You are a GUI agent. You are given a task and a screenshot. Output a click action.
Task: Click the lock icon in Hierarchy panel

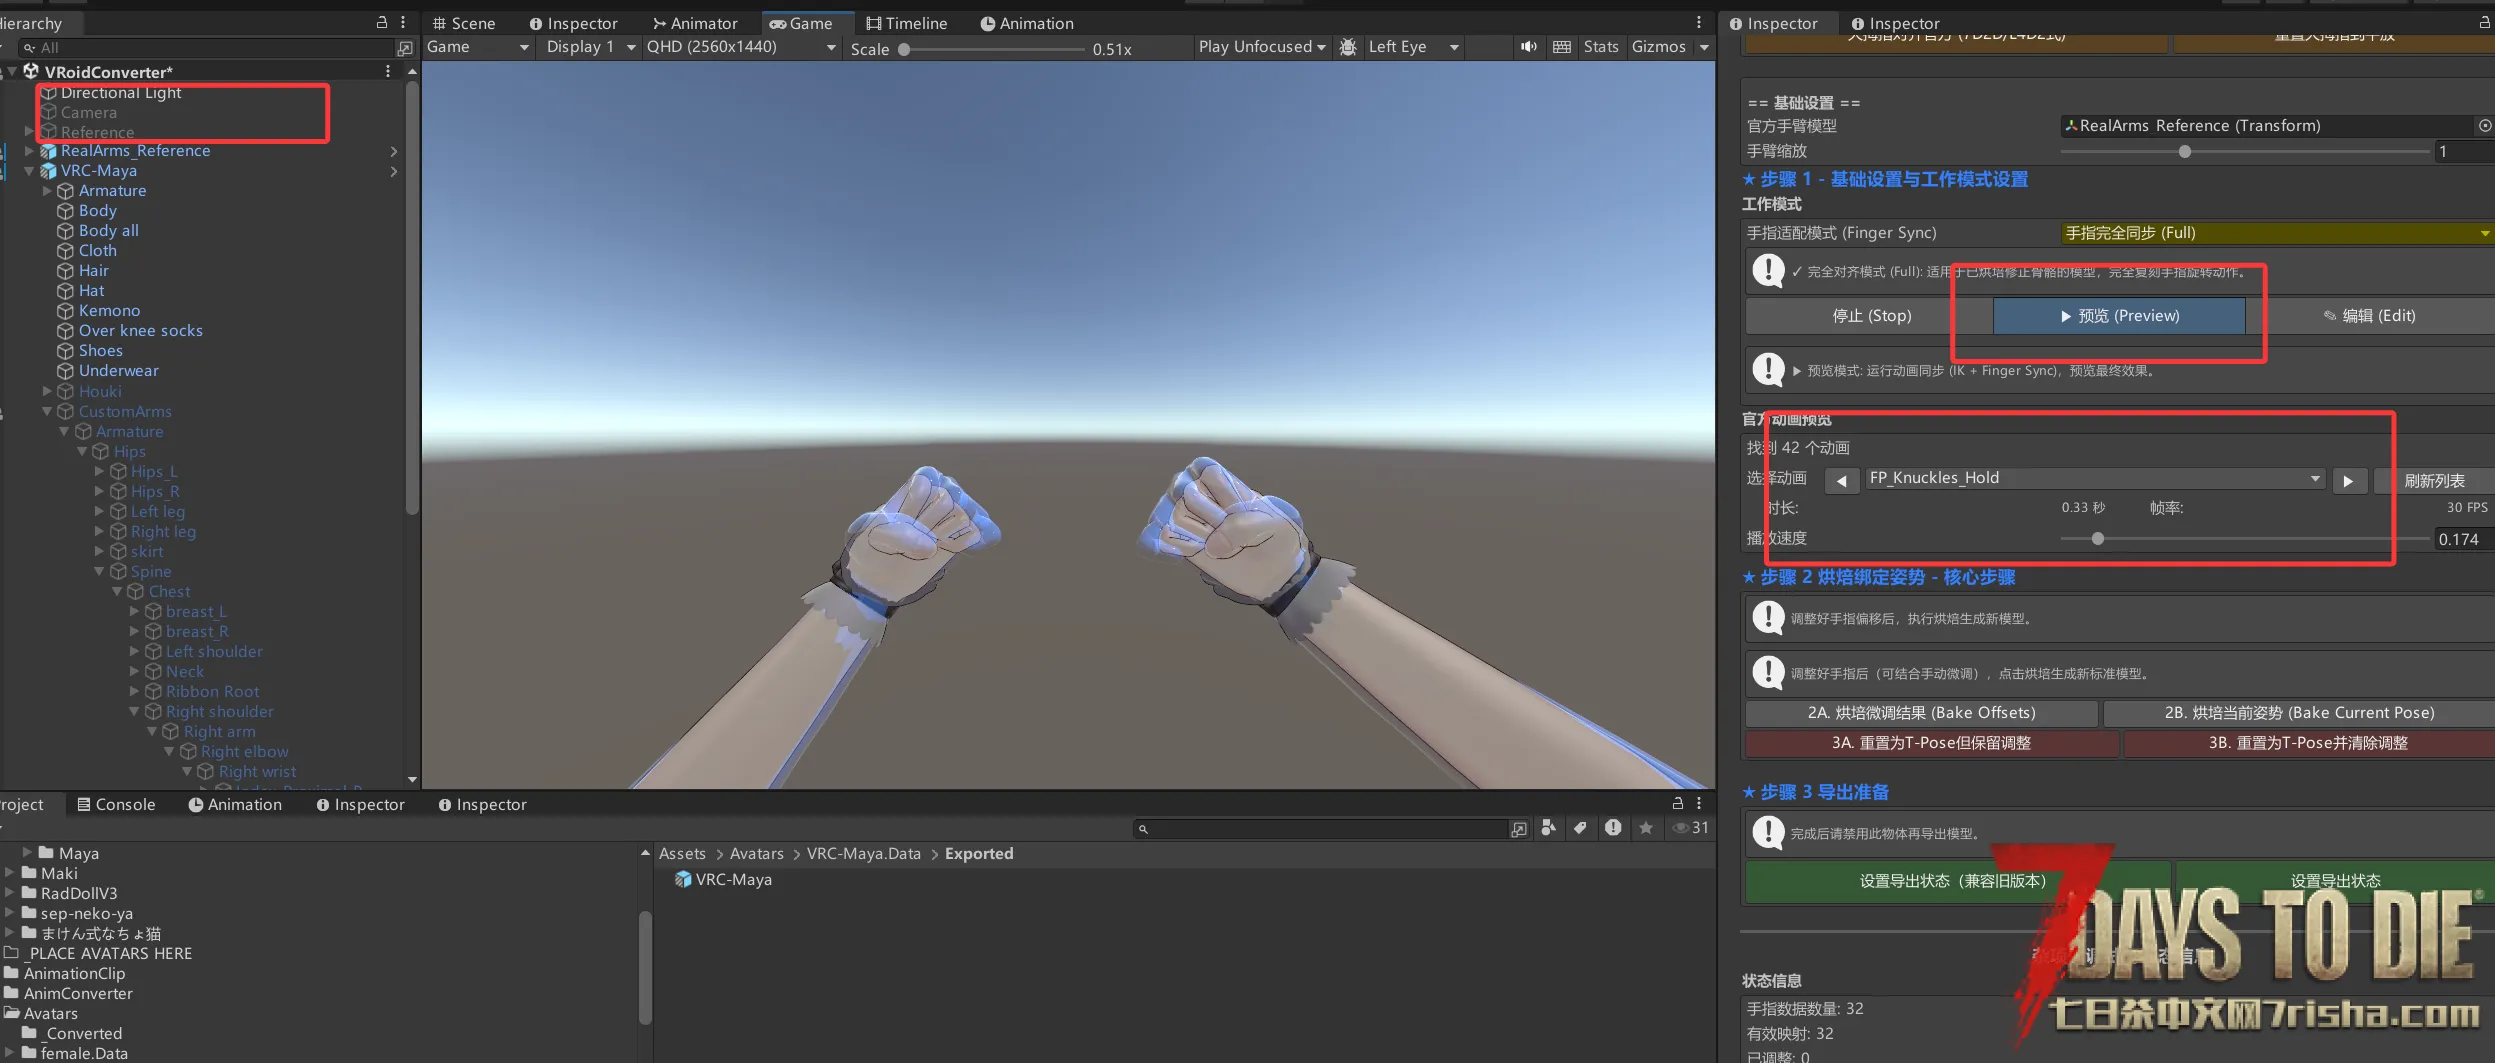[x=381, y=22]
